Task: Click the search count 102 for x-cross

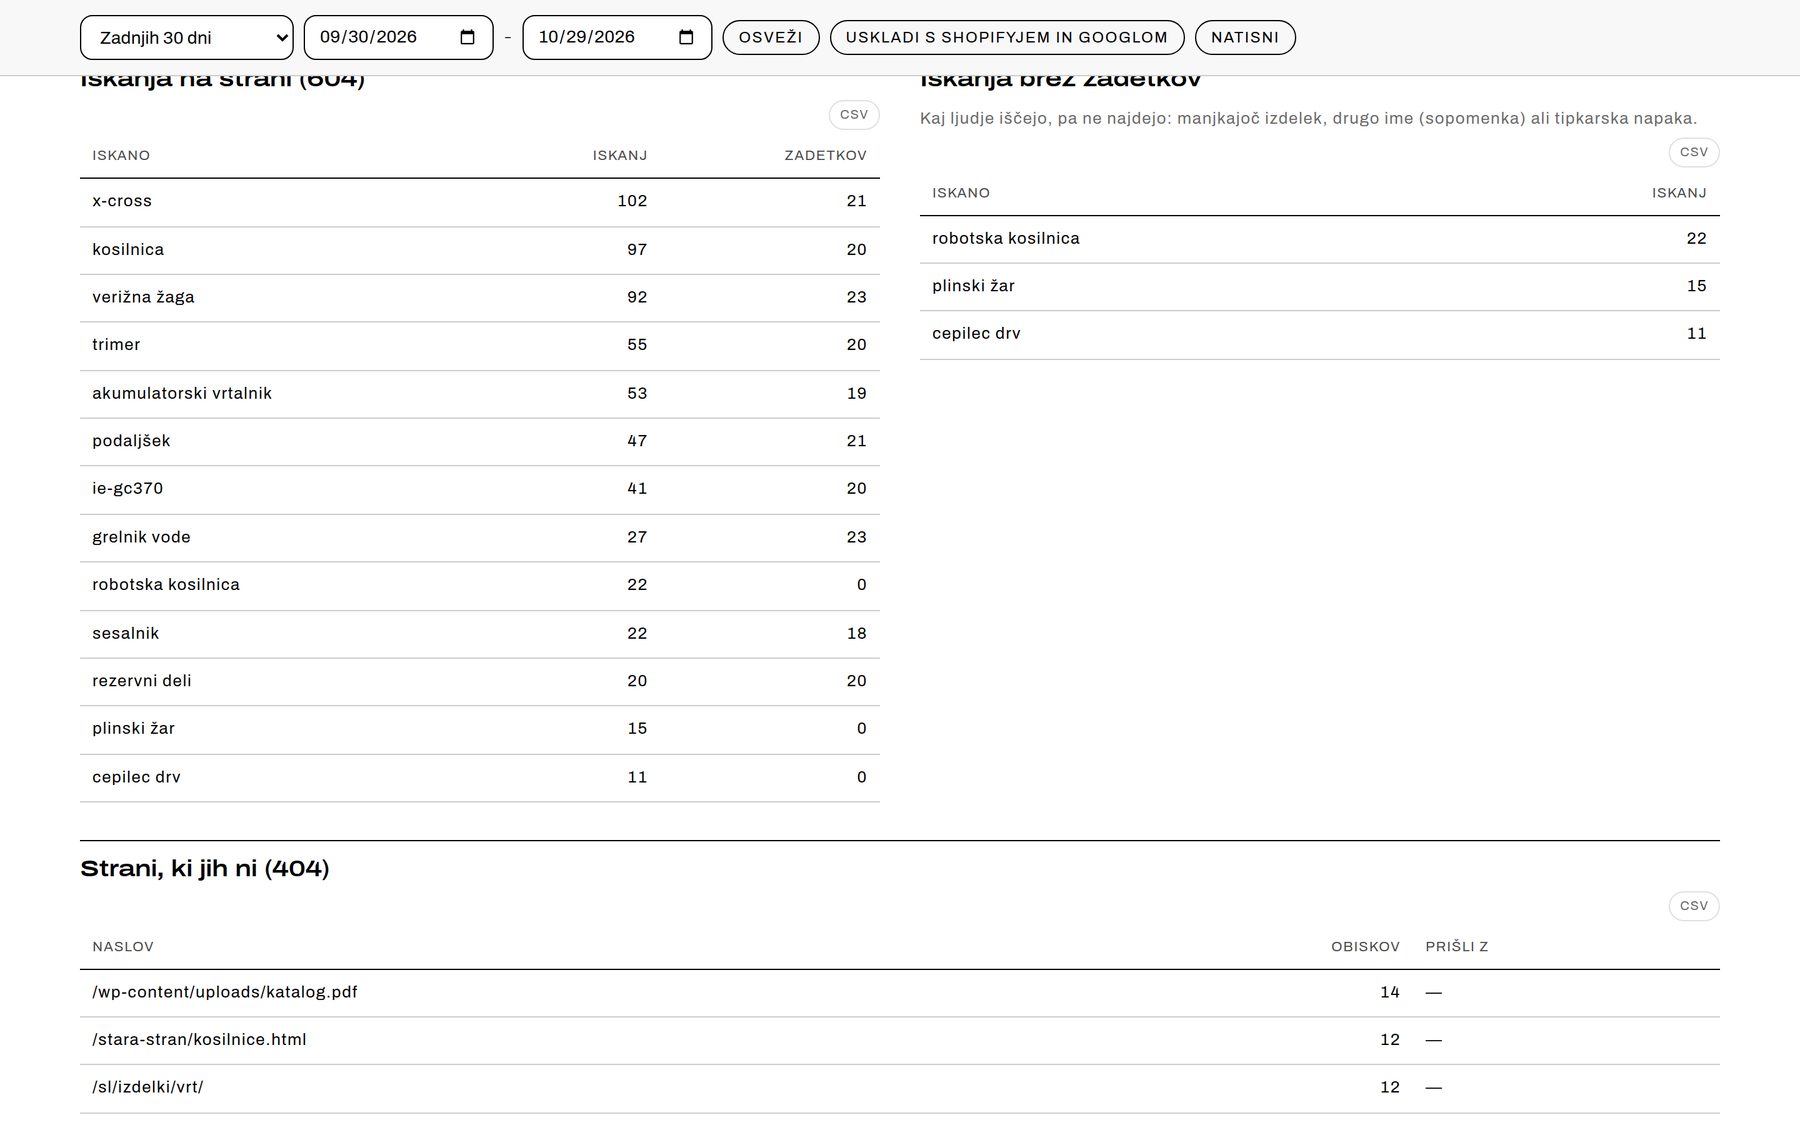Action: coord(632,202)
